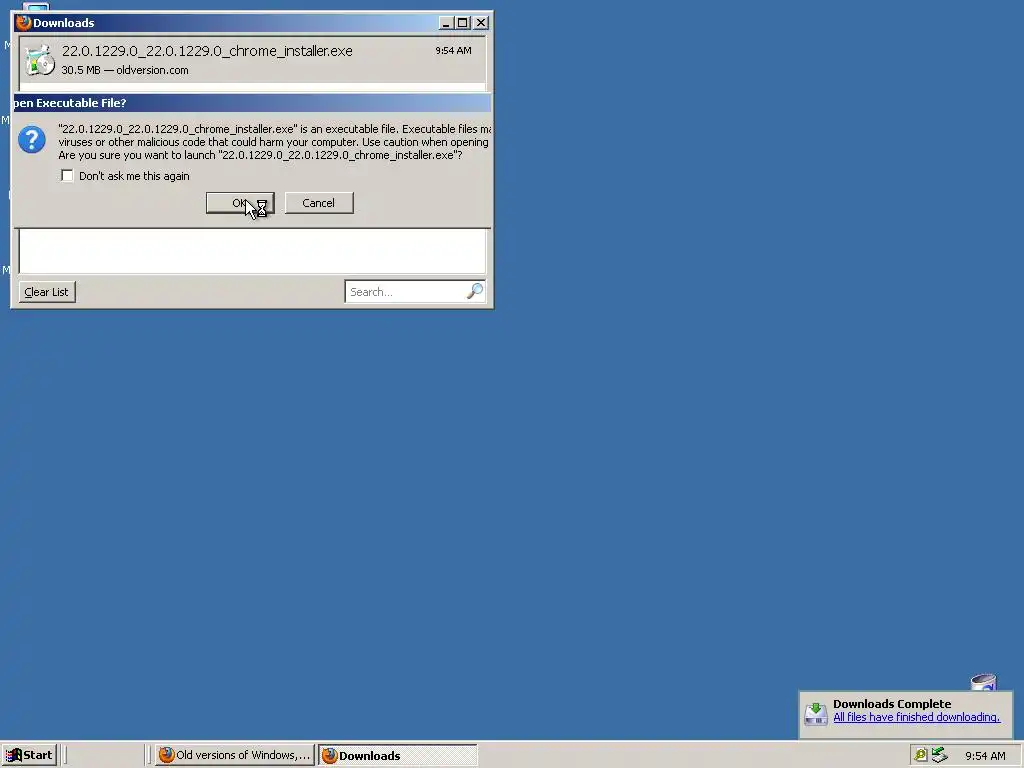Viewport: 1024px width, 768px height.
Task: Select the Downloads taskbar button
Action: click(x=398, y=755)
